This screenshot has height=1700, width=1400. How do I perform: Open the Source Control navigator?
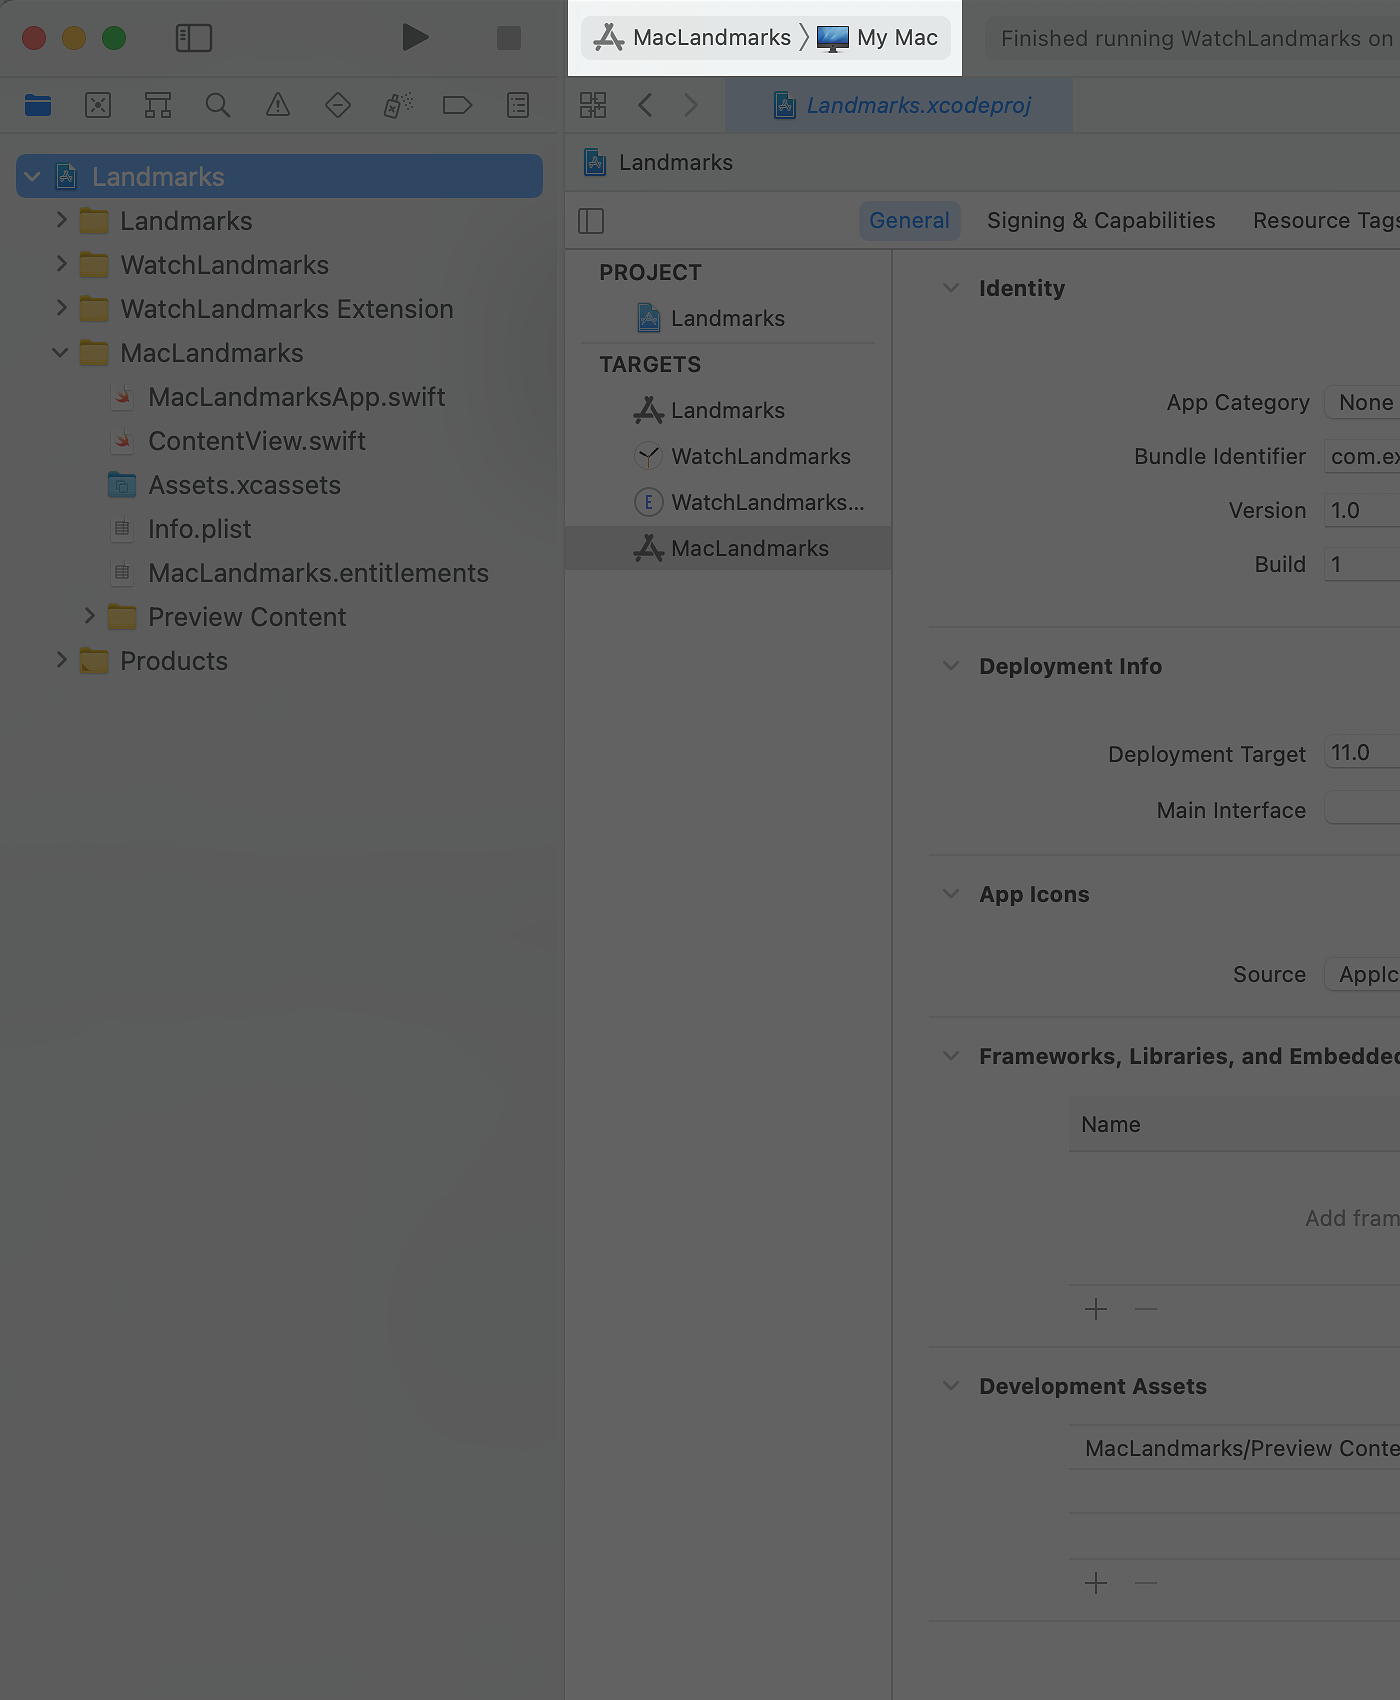98,105
